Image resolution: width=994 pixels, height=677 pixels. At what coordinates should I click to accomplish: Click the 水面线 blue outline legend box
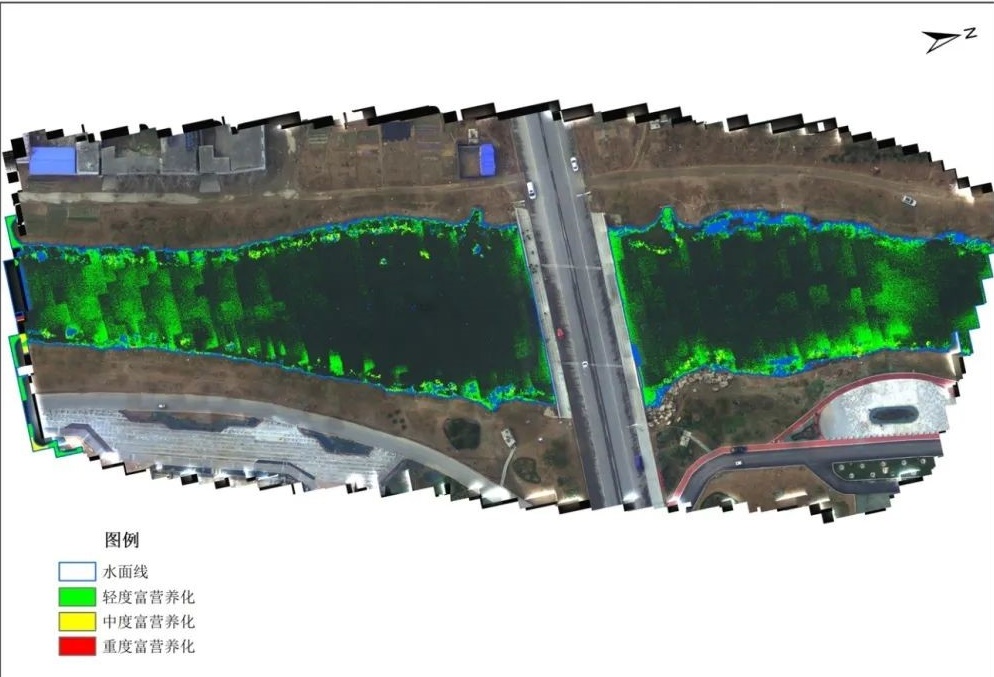pyautogui.click(x=77, y=572)
